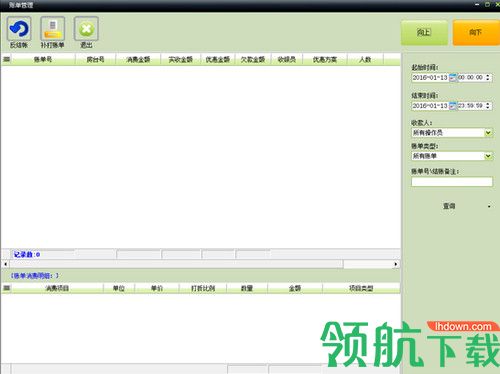Click the 打折比例 column header
This screenshot has width=500, height=374.
[203, 288]
